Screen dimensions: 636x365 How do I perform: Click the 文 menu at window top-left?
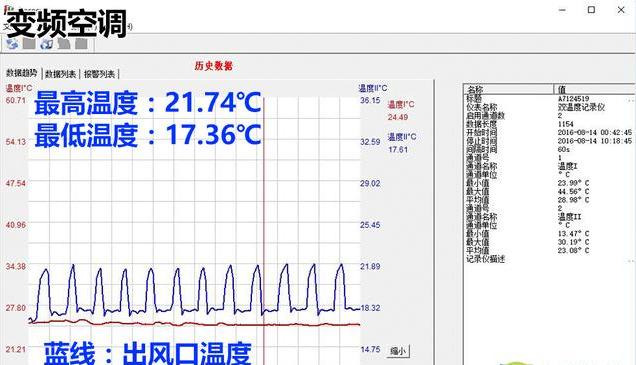click(x=6, y=27)
